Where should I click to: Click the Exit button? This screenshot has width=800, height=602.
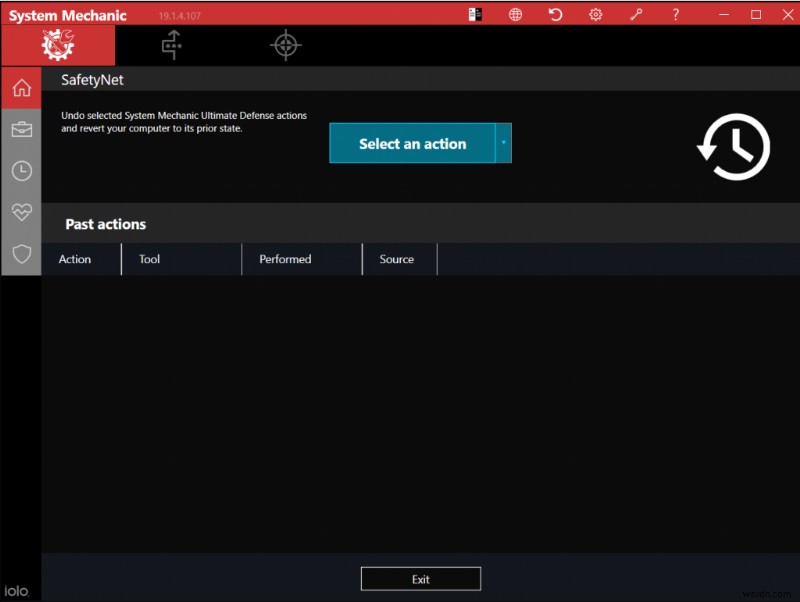pos(420,579)
